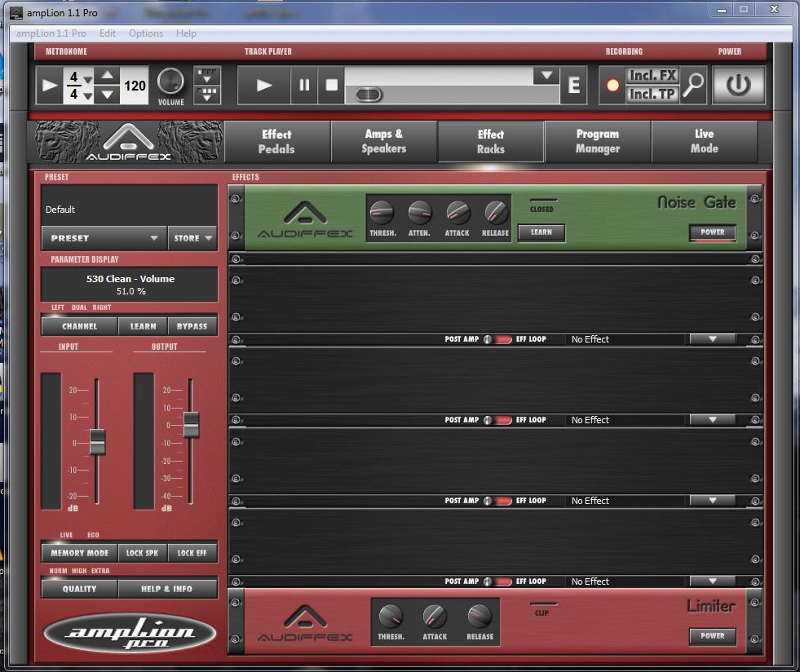Open HELP & INFO
This screenshot has width=800, height=672.
[167, 588]
